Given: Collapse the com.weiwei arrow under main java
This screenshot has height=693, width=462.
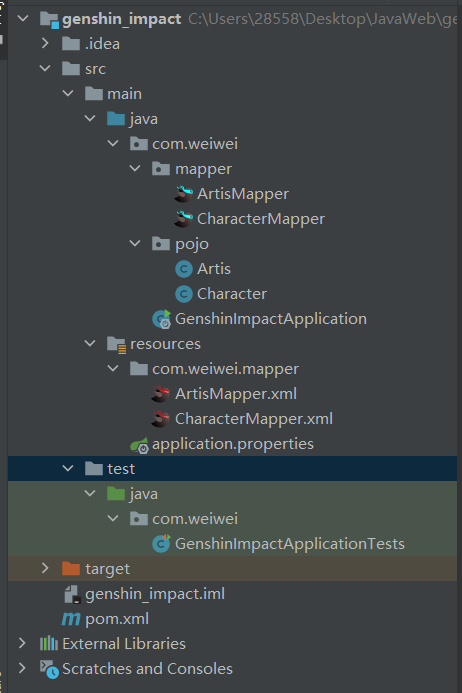Looking at the screenshot, I should 113,143.
